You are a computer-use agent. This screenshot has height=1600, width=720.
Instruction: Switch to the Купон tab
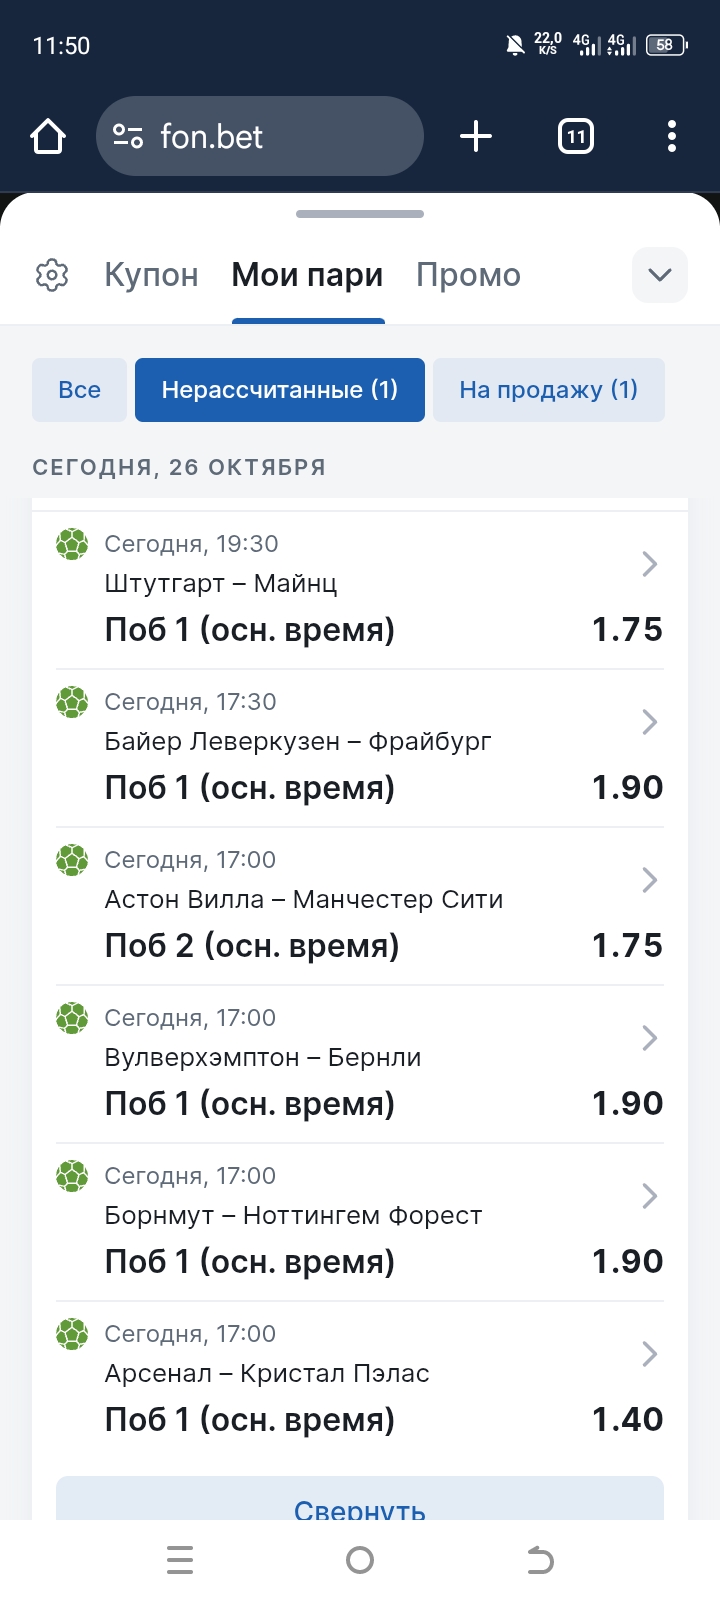(x=152, y=275)
